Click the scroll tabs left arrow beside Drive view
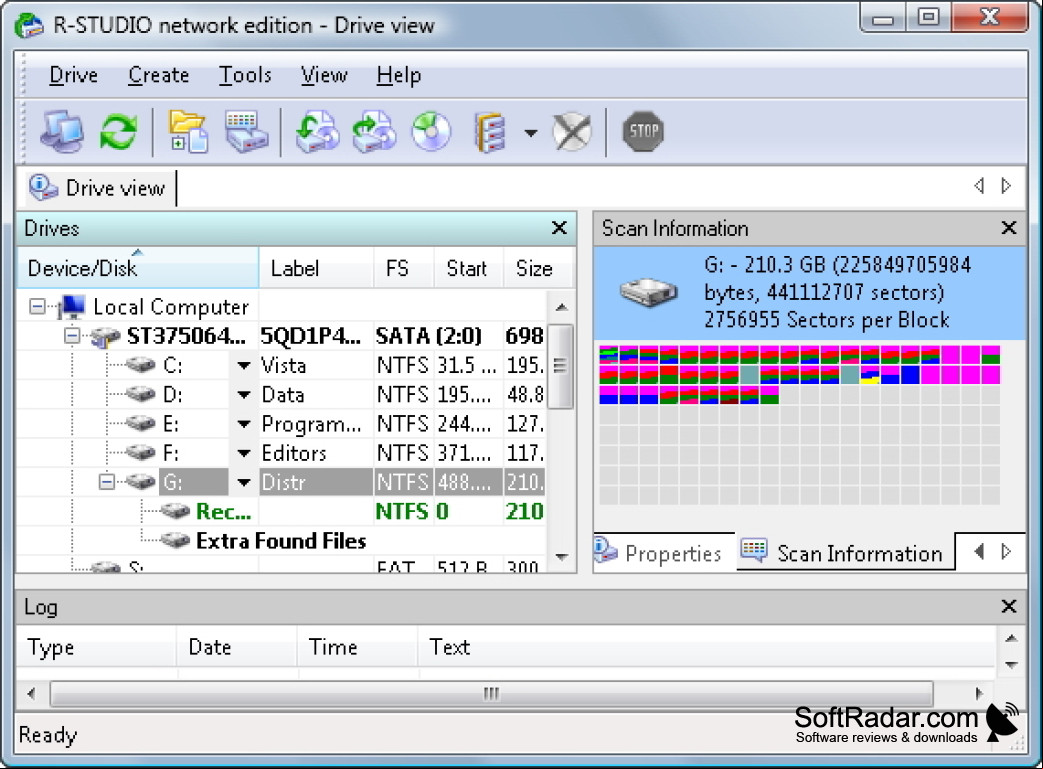 pos(979,186)
